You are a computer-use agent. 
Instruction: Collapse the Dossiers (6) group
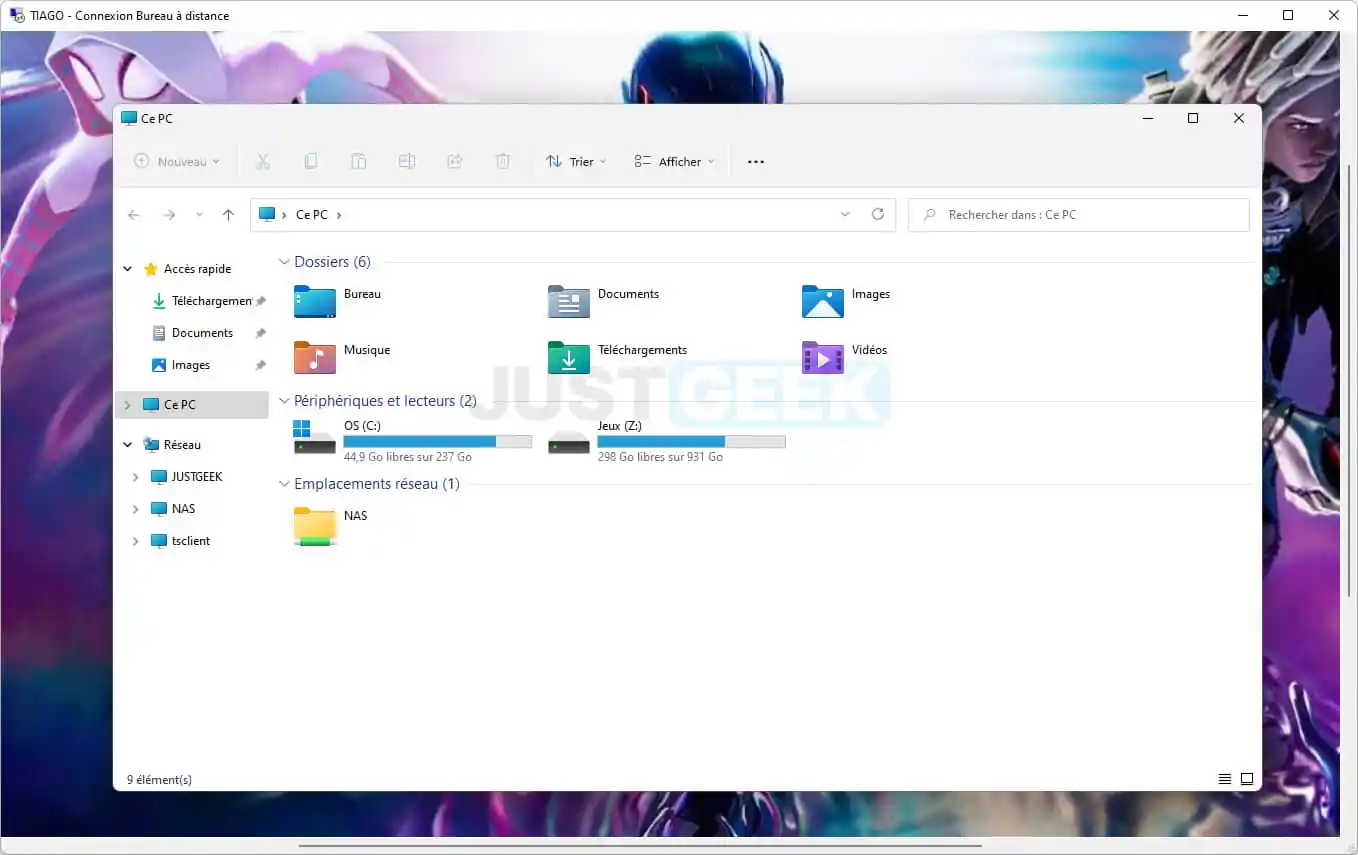click(x=284, y=262)
